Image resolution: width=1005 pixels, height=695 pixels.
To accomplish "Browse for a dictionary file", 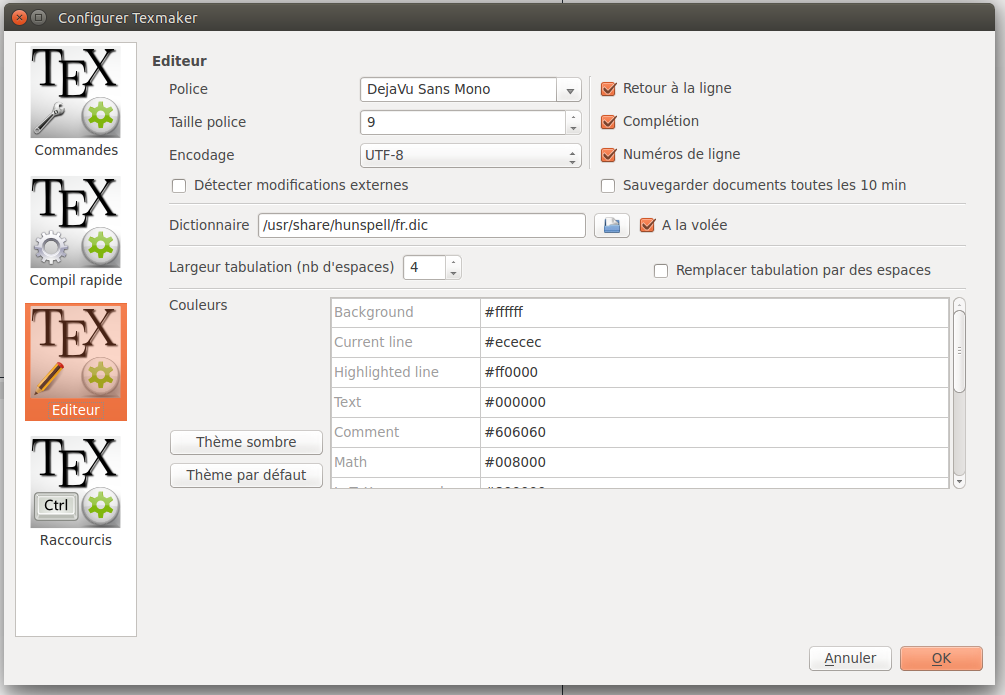I will (611, 225).
